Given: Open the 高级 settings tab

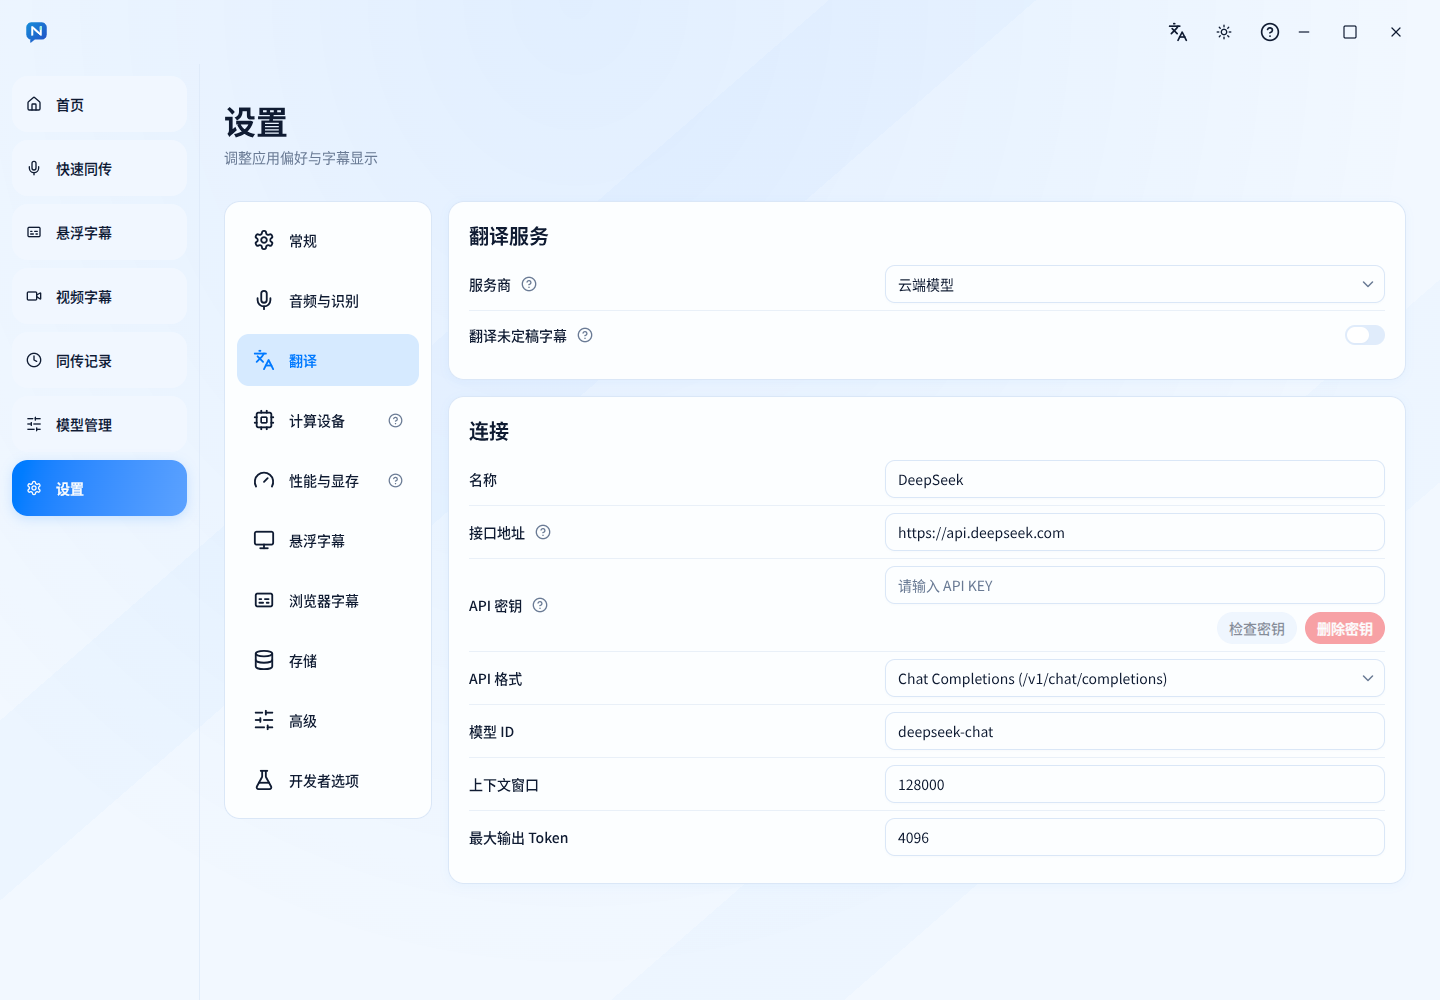Looking at the screenshot, I should [x=328, y=720].
